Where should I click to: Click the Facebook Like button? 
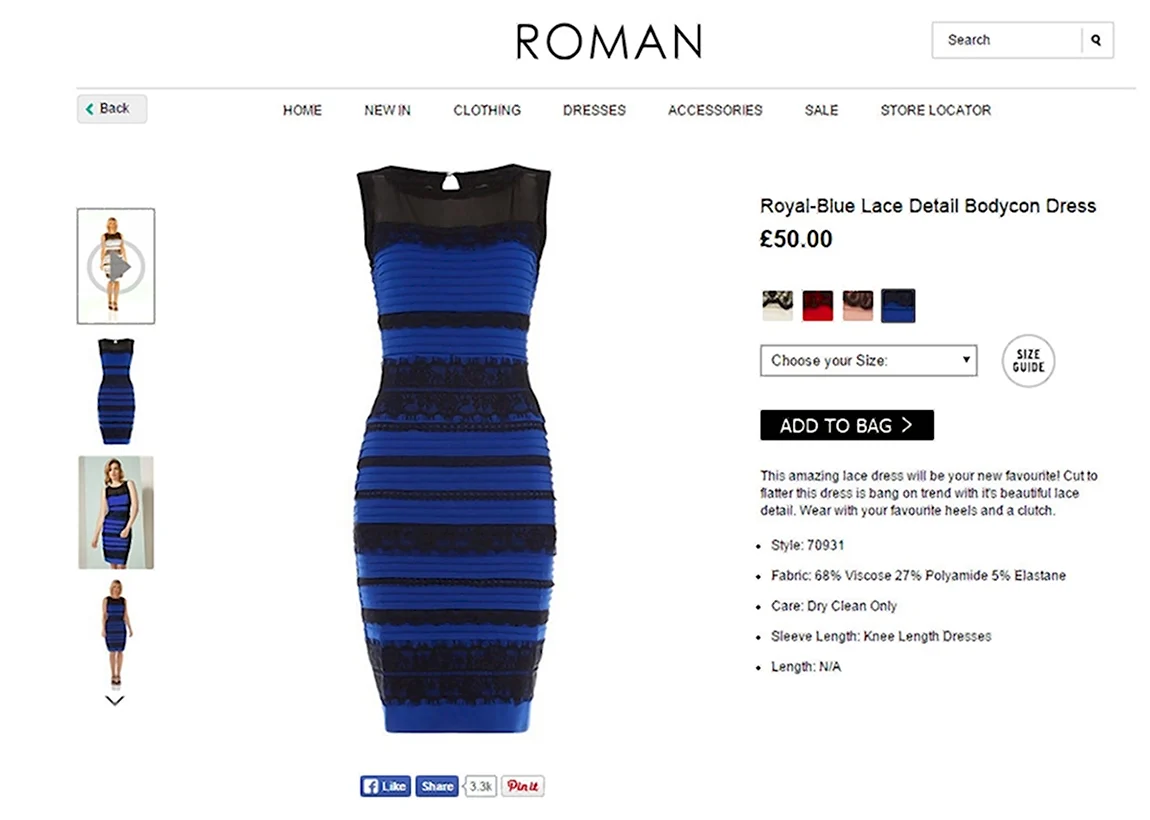(x=385, y=786)
